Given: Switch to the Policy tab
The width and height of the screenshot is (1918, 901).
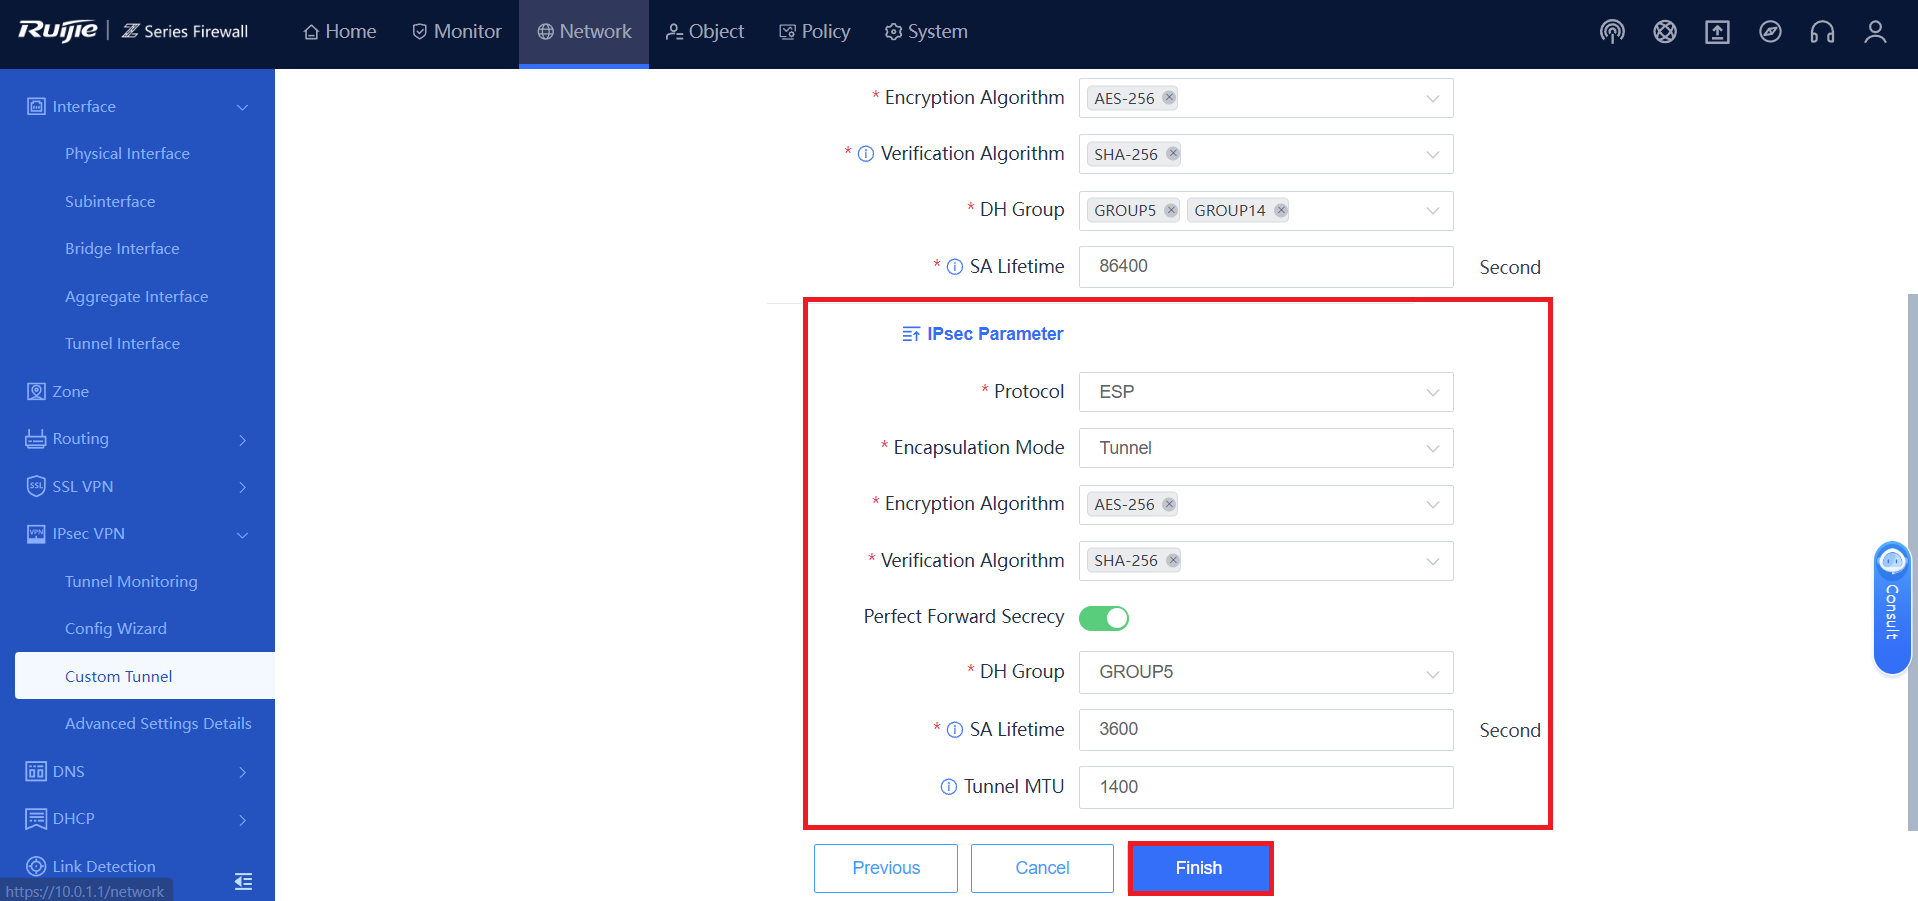Looking at the screenshot, I should coord(815,32).
